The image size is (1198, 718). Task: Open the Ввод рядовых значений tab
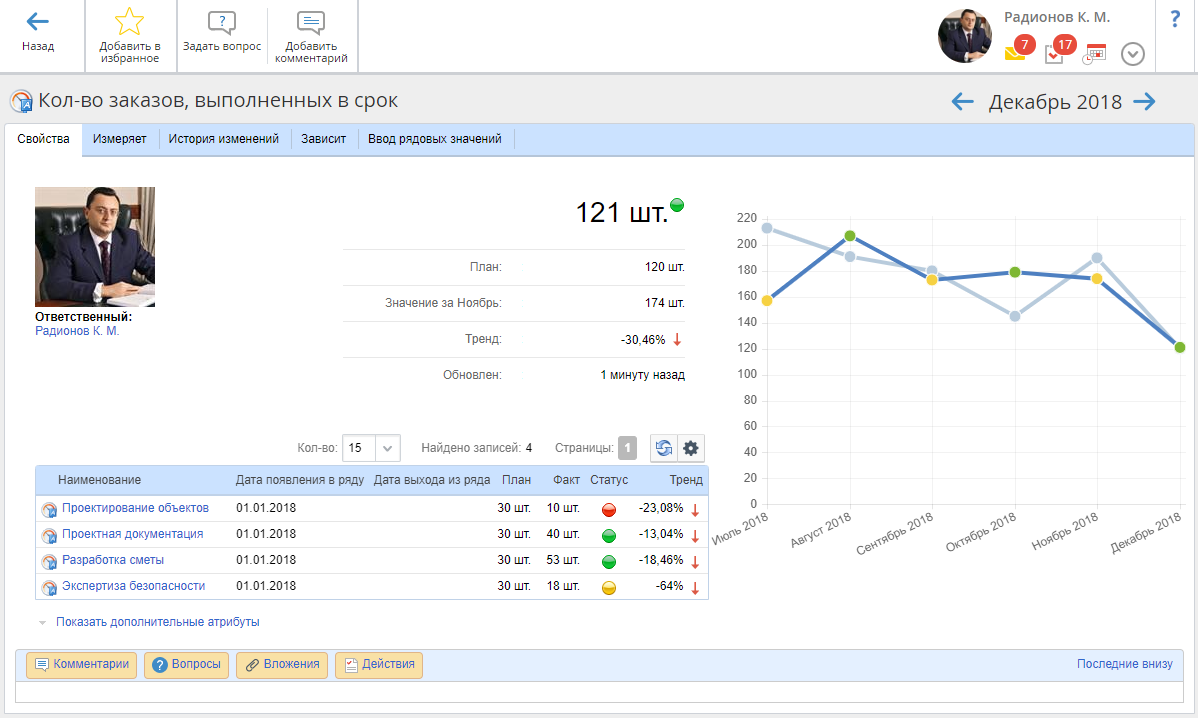(x=434, y=140)
